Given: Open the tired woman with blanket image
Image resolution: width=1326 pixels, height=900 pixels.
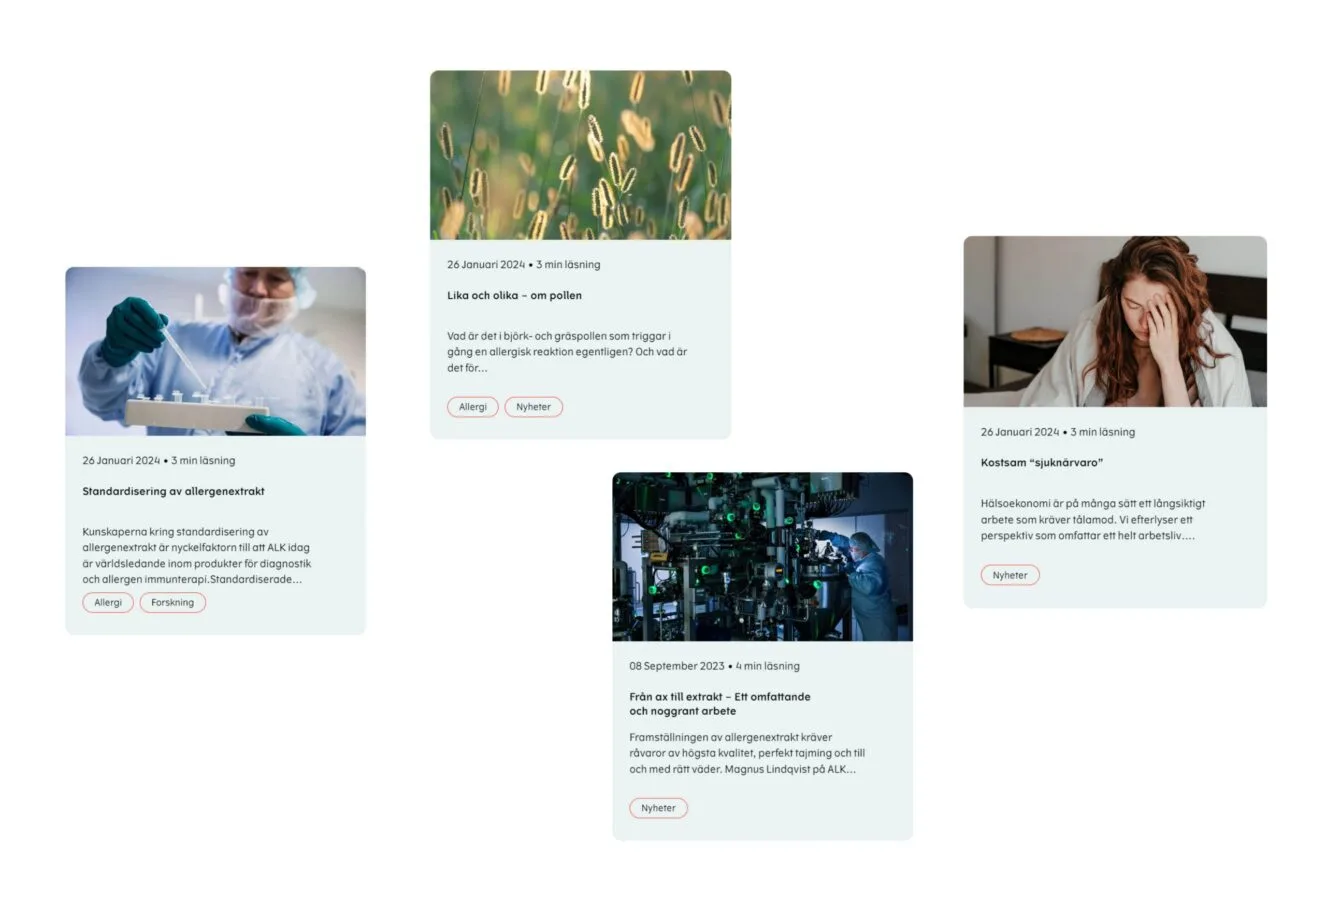Looking at the screenshot, I should pos(1115,321).
